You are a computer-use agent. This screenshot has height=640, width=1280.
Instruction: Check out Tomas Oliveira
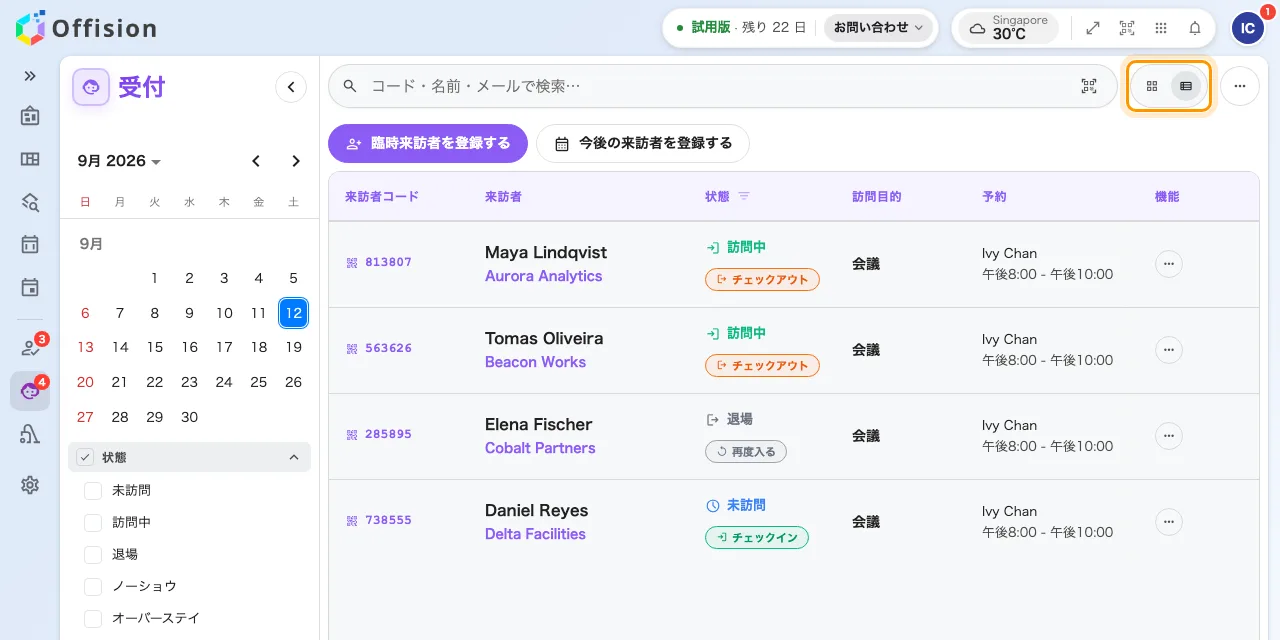[762, 366]
